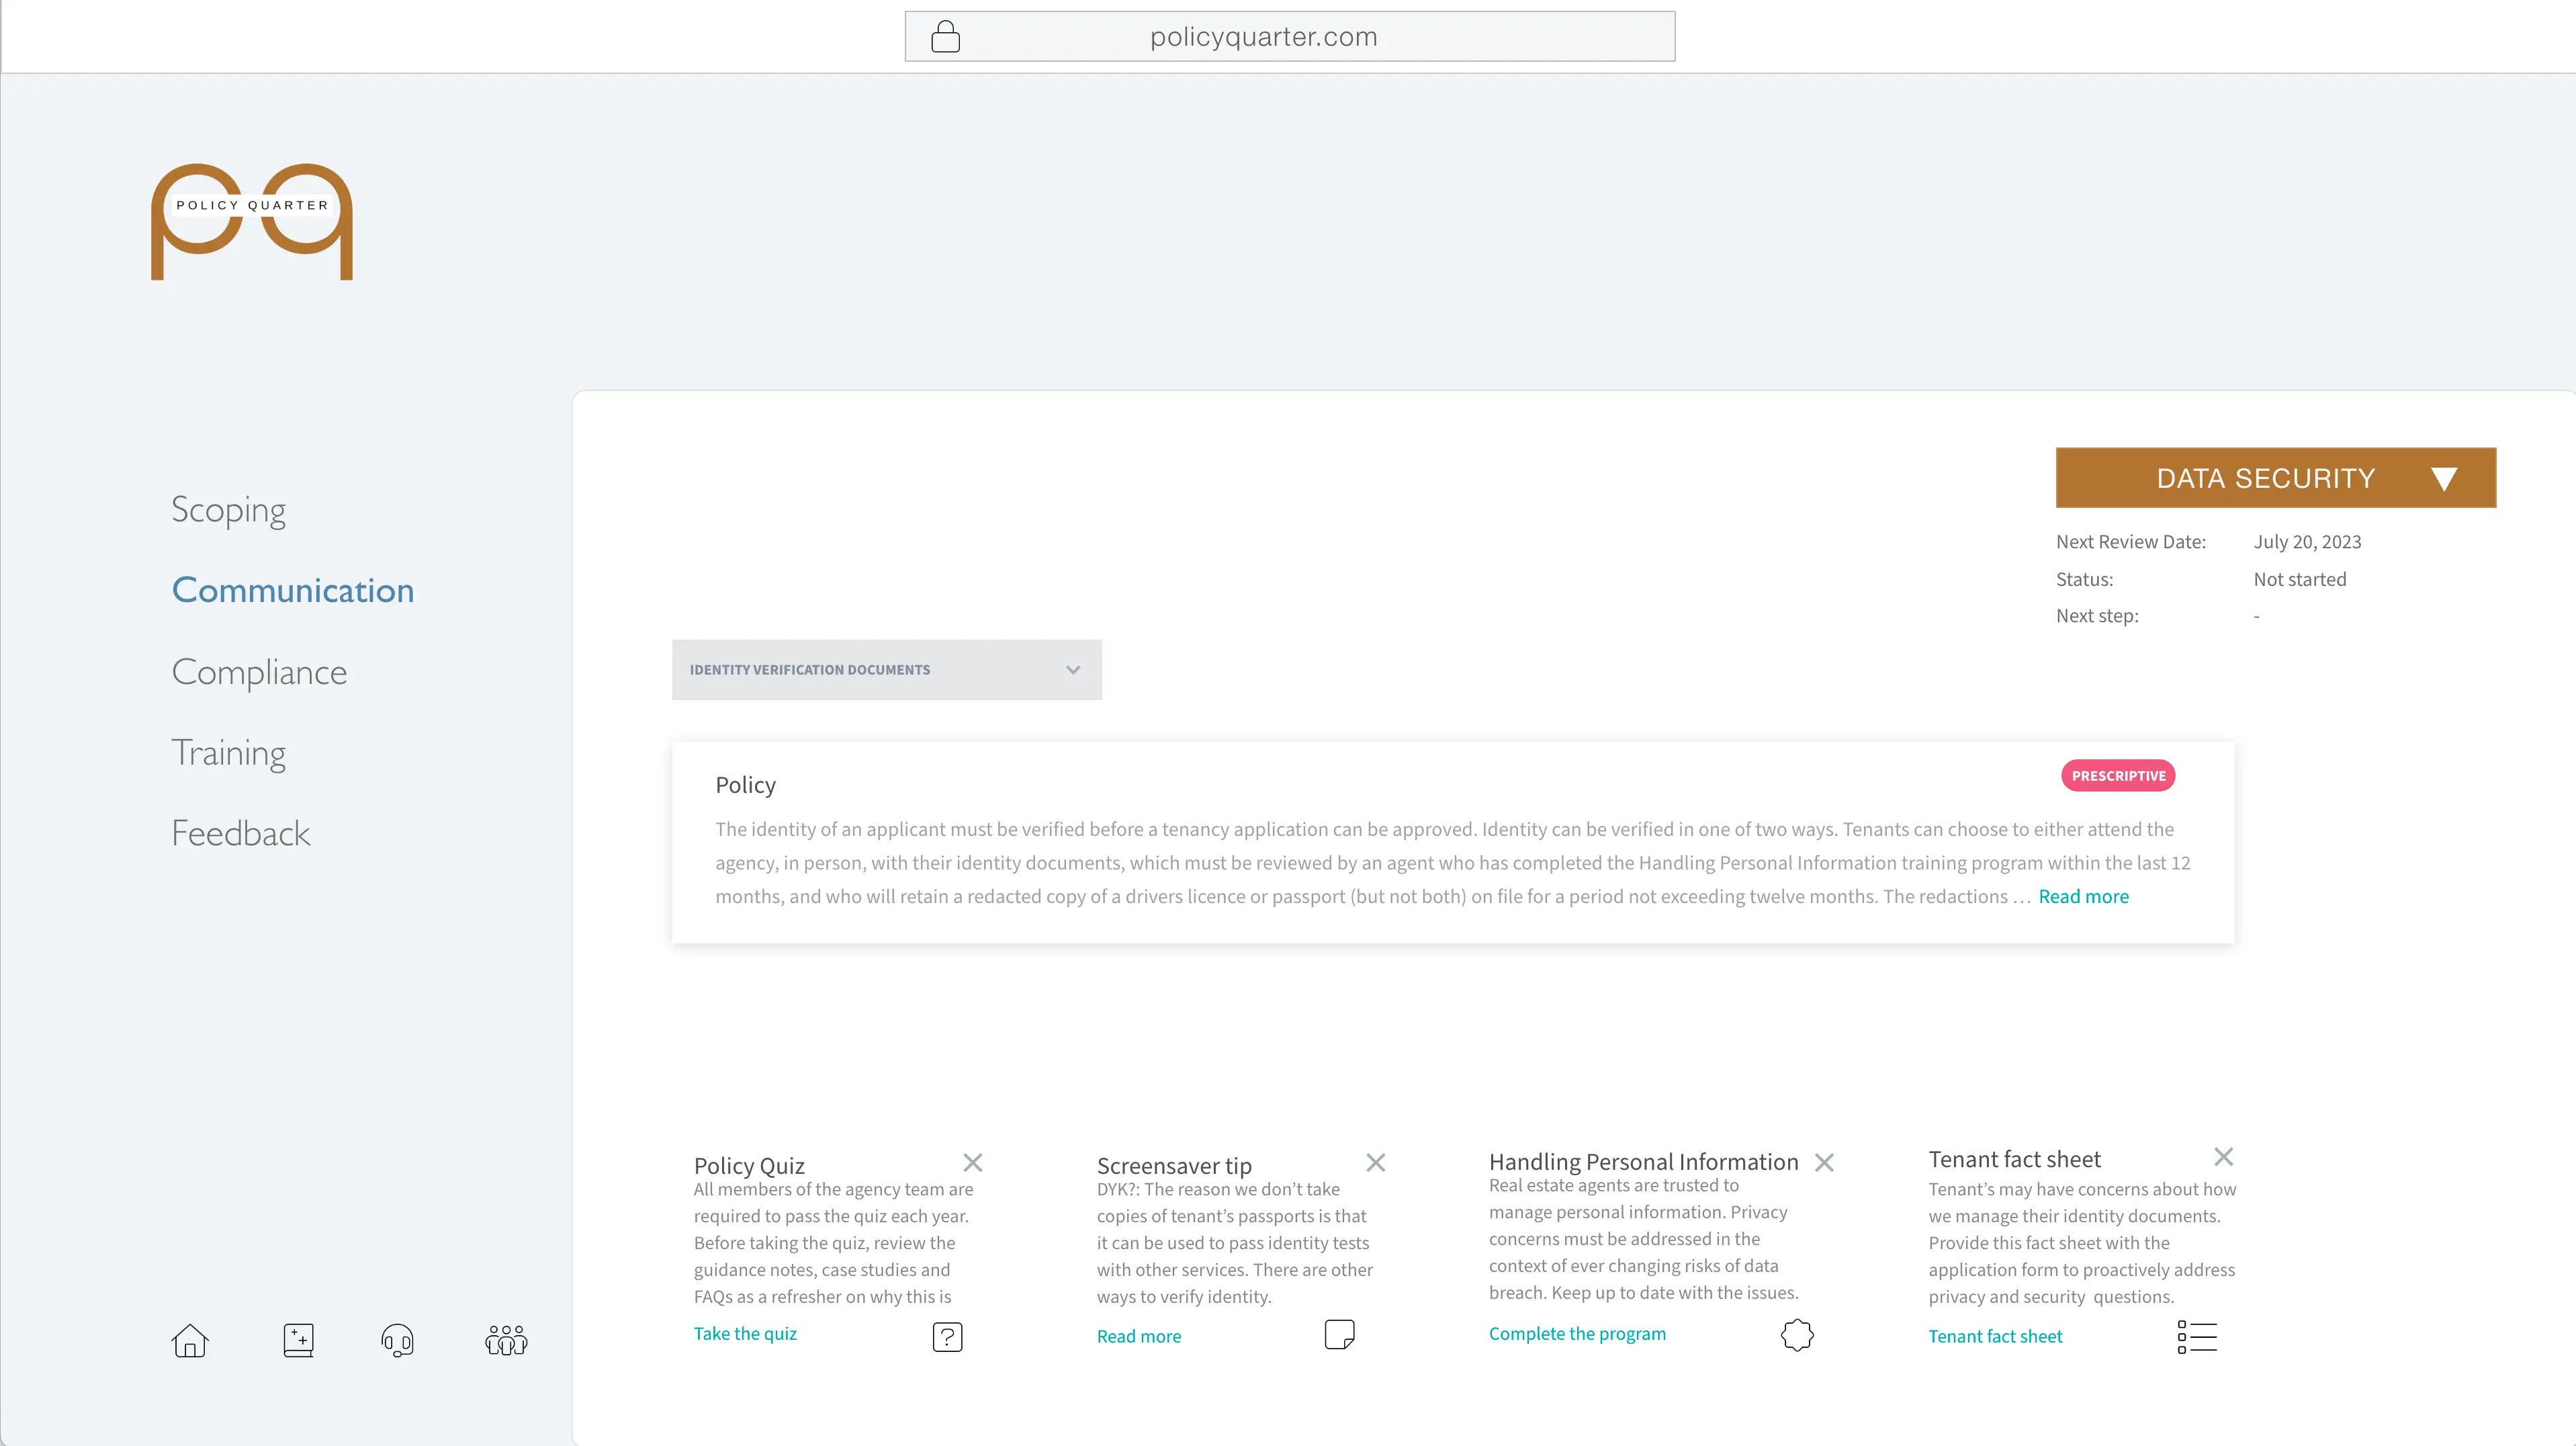Click the white triangle arrow on Data Security
2576x1446 pixels.
(x=2444, y=479)
